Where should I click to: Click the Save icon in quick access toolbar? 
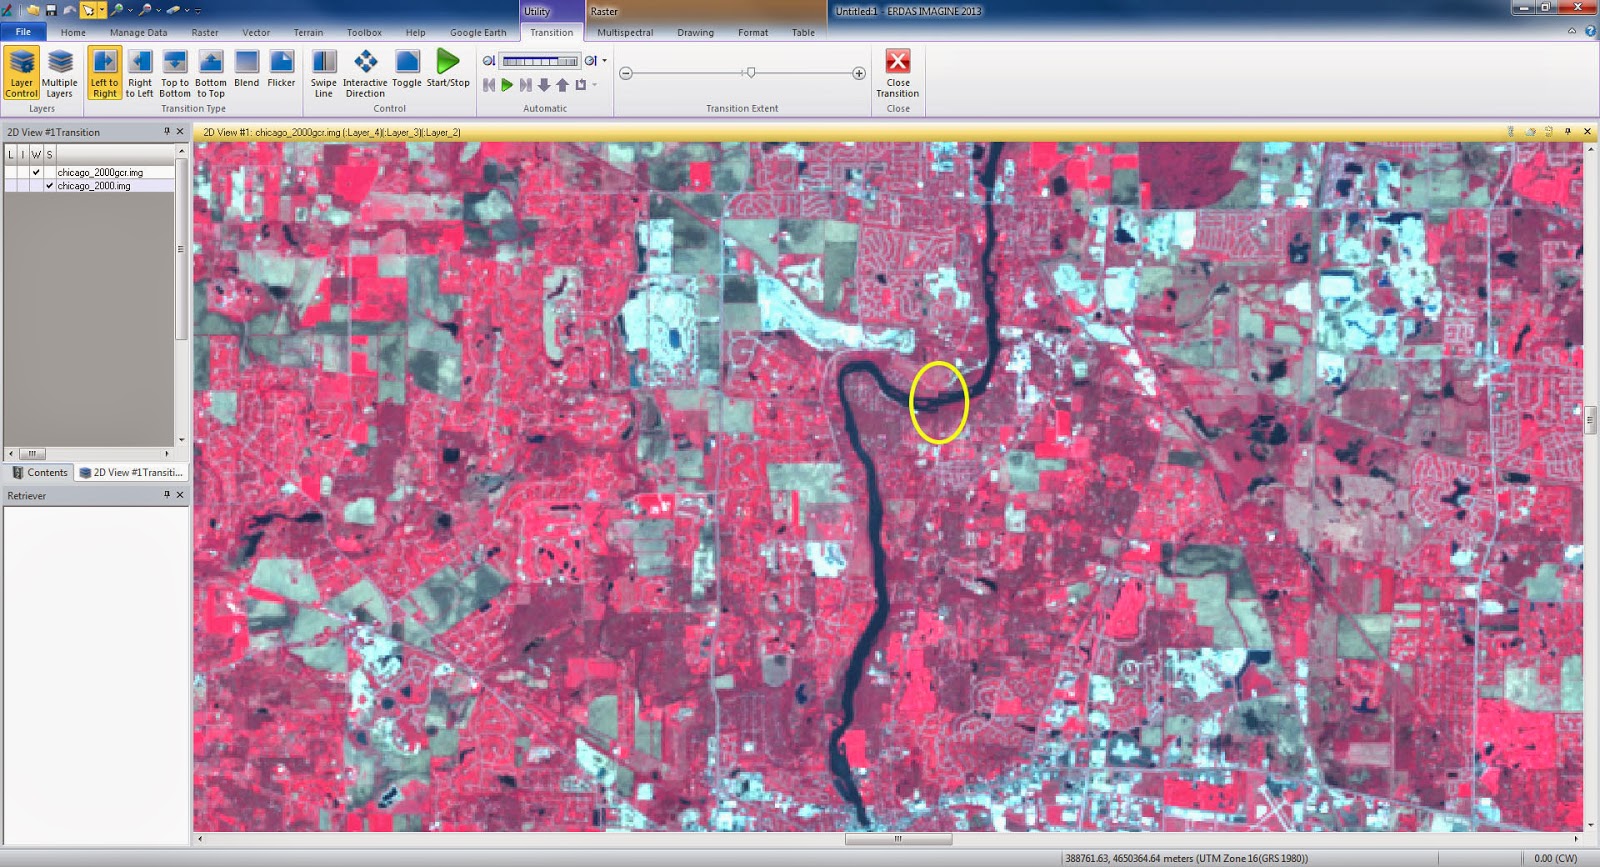pyautogui.click(x=51, y=10)
